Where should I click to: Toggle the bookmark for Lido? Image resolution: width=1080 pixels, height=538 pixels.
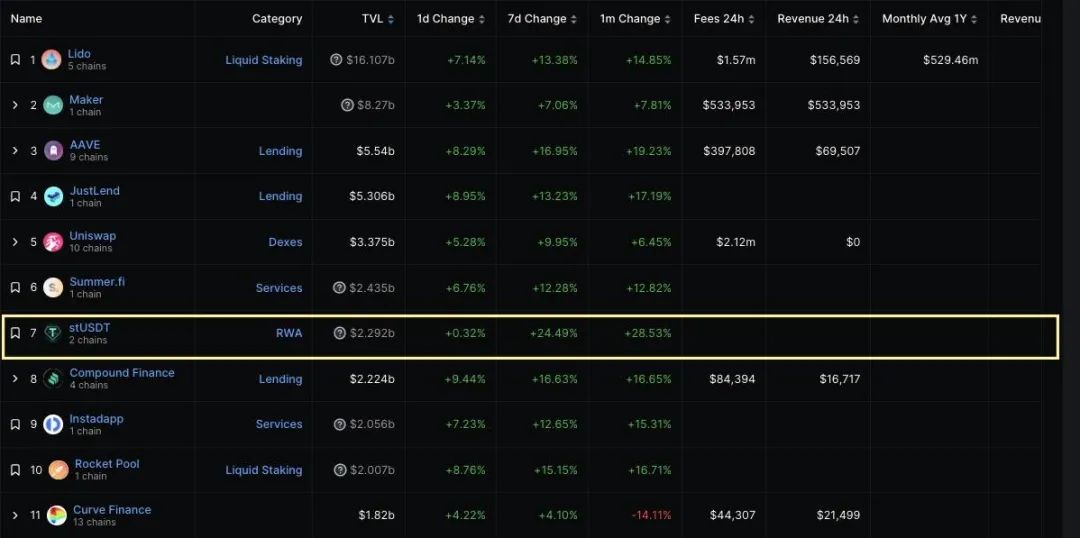[15, 60]
